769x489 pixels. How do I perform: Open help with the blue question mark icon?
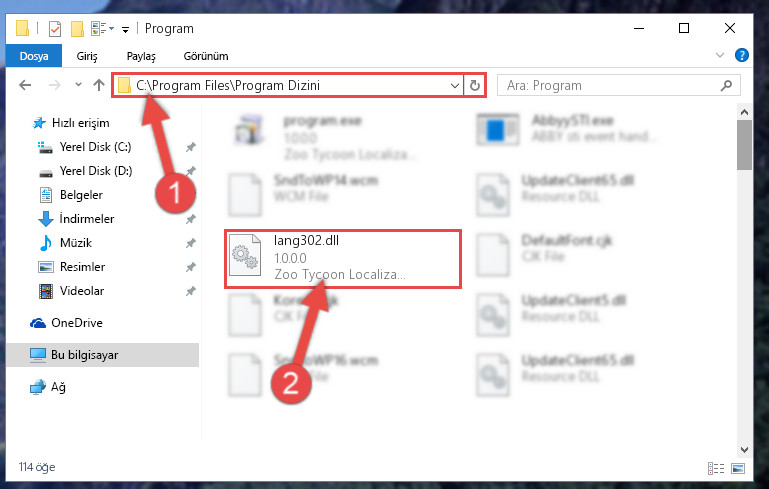click(x=742, y=55)
